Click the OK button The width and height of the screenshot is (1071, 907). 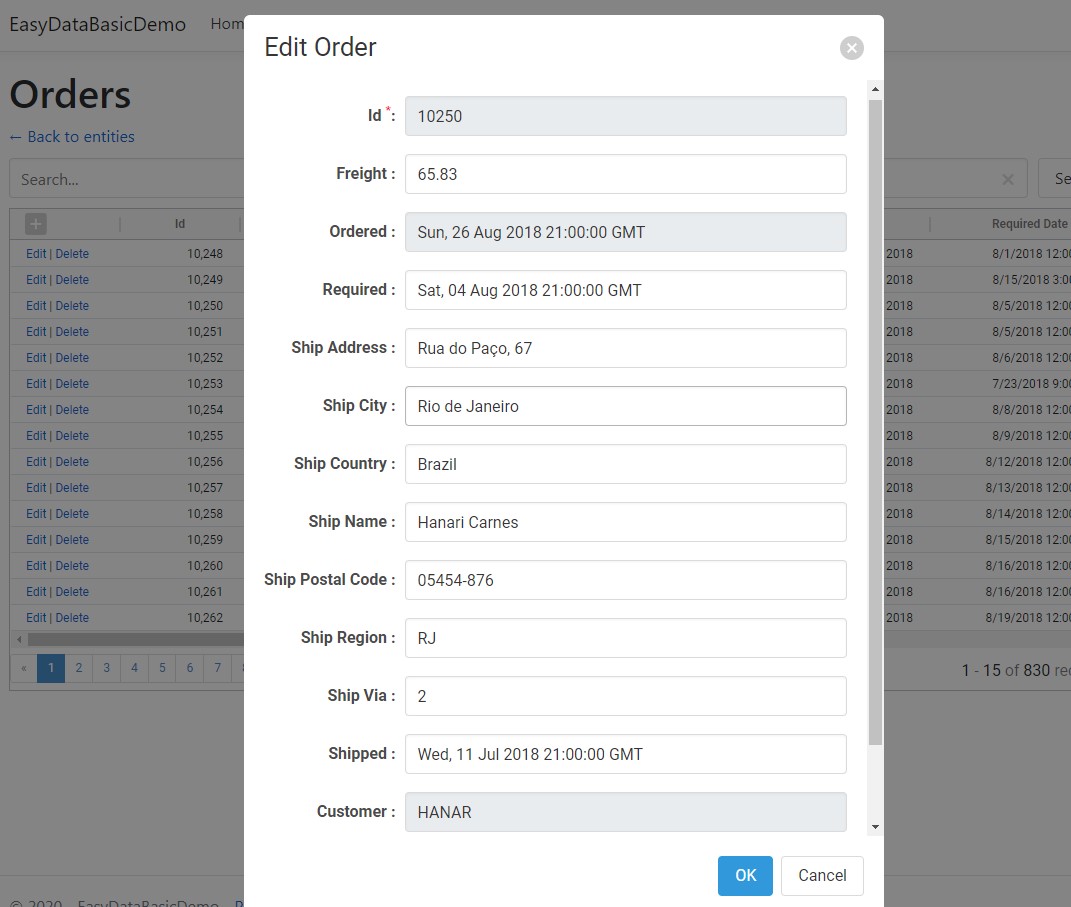pos(745,875)
